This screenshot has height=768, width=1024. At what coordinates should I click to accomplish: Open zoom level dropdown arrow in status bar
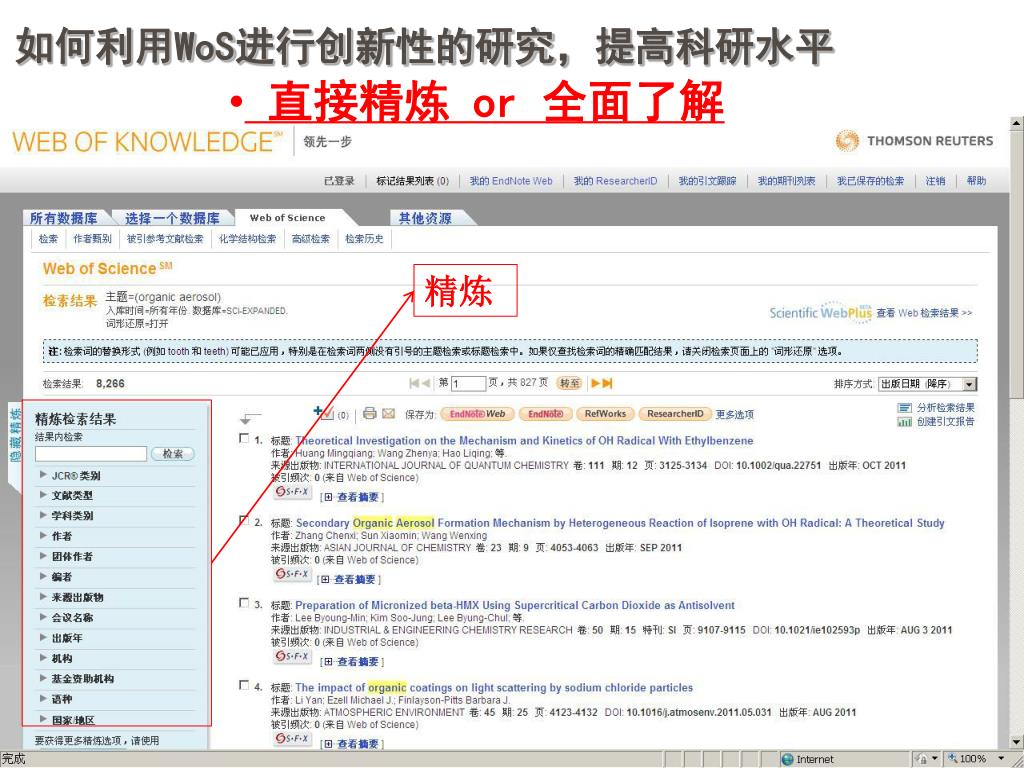pyautogui.click(x=1001, y=759)
